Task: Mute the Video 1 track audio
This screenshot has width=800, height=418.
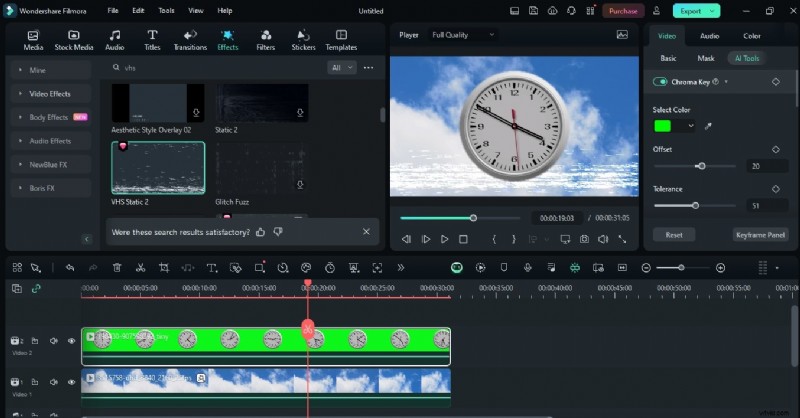Action: 54,381
